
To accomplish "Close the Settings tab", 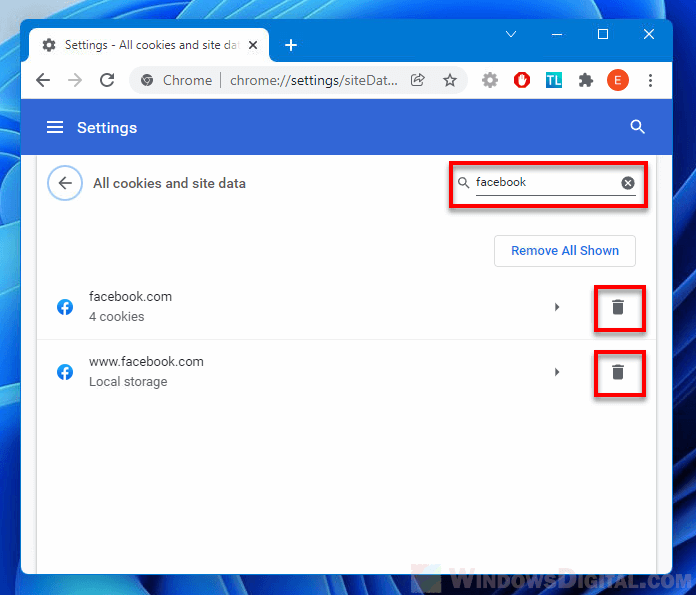I will (253, 45).
